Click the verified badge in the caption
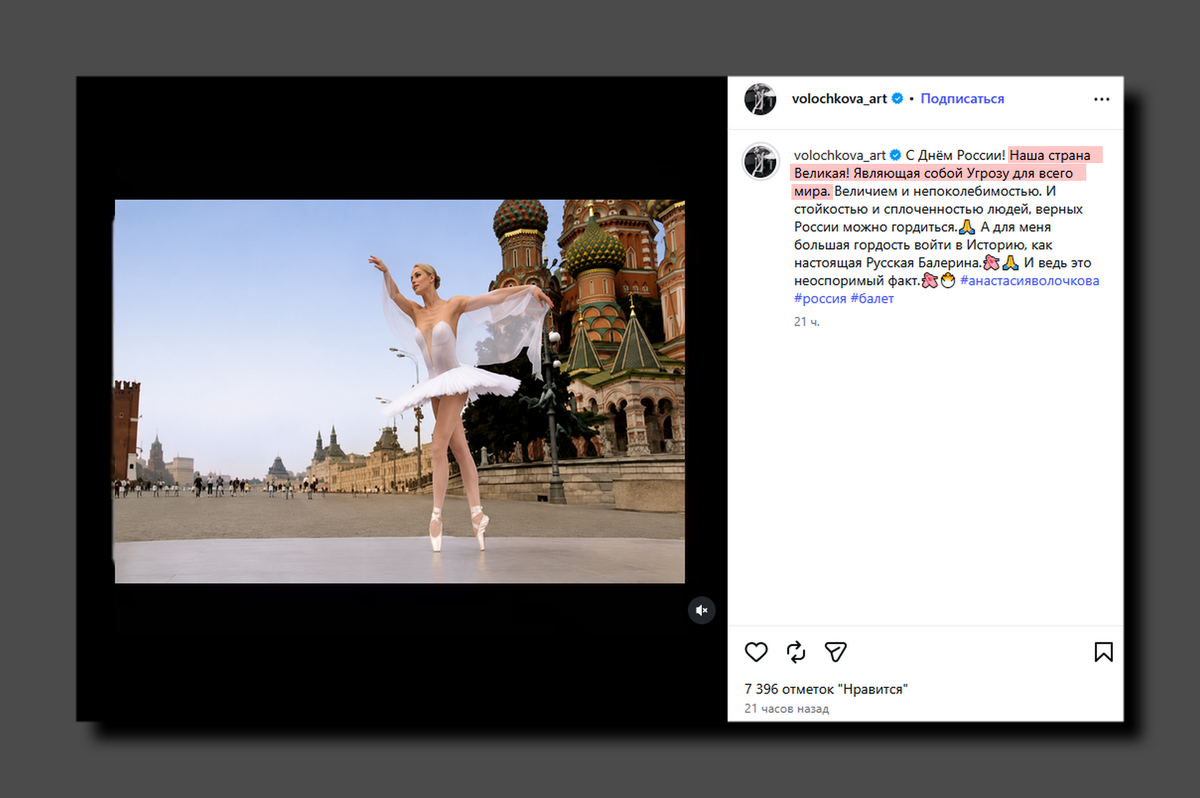The height and width of the screenshot is (798, 1200). (x=896, y=155)
